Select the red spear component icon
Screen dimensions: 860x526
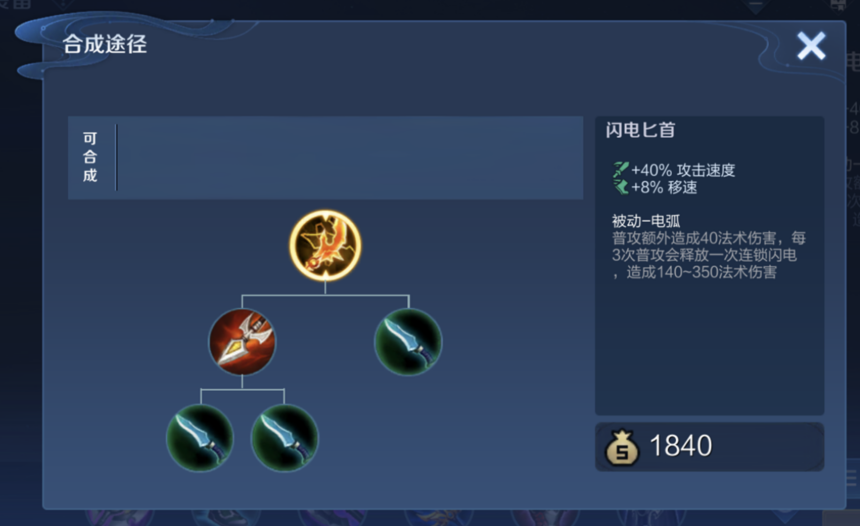(242, 342)
